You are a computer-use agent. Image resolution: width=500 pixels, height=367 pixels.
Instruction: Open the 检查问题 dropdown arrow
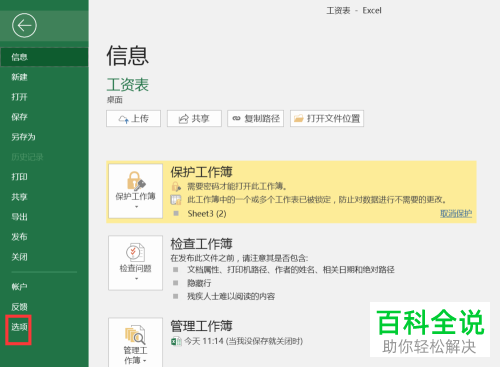click(136, 279)
